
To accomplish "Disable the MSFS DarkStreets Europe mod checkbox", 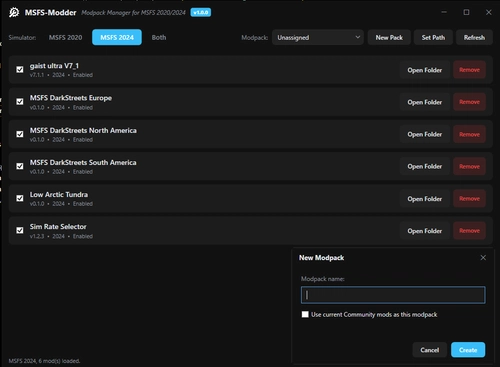I will [20, 102].
